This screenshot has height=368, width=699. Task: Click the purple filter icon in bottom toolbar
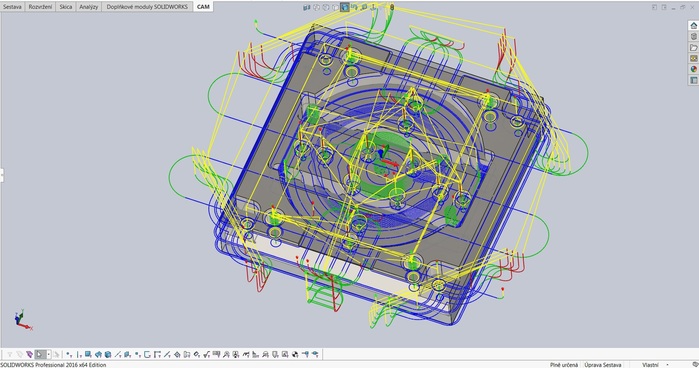pos(29,355)
